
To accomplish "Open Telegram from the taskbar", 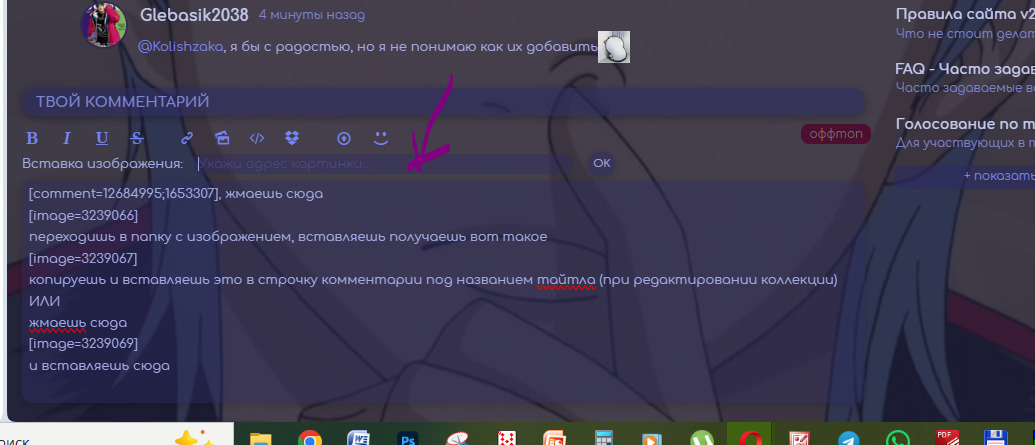I will pyautogui.click(x=848, y=438).
